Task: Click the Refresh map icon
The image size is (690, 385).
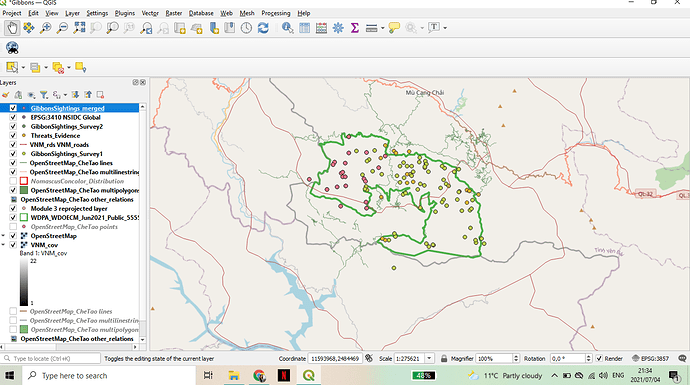Action: click(263, 28)
